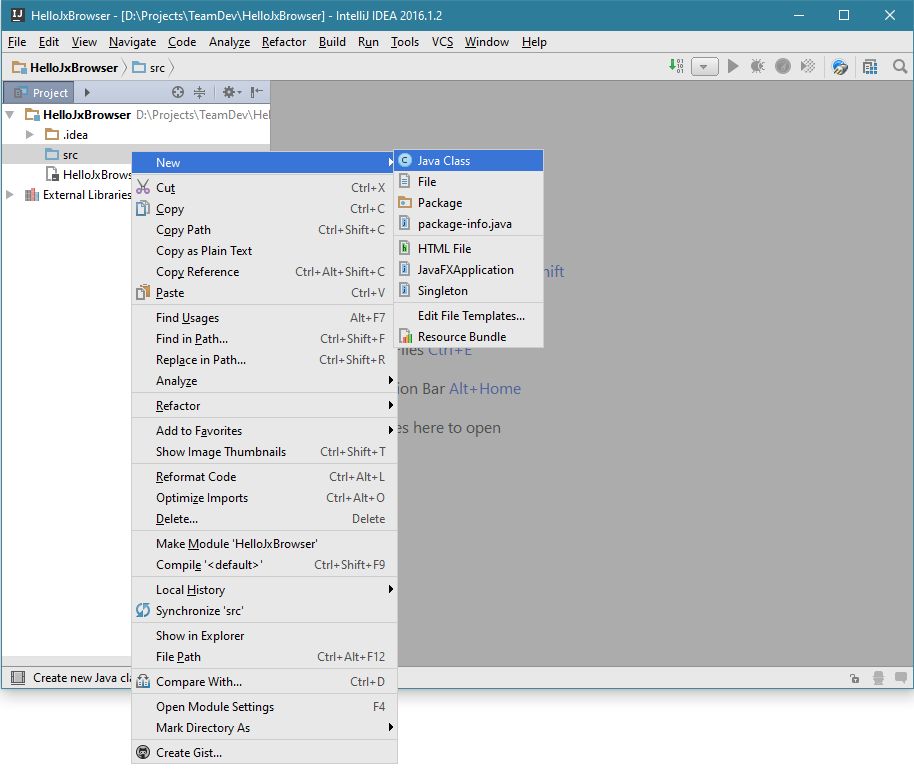
Task: Select the Resource Bundle icon entry
Action: coord(405,336)
